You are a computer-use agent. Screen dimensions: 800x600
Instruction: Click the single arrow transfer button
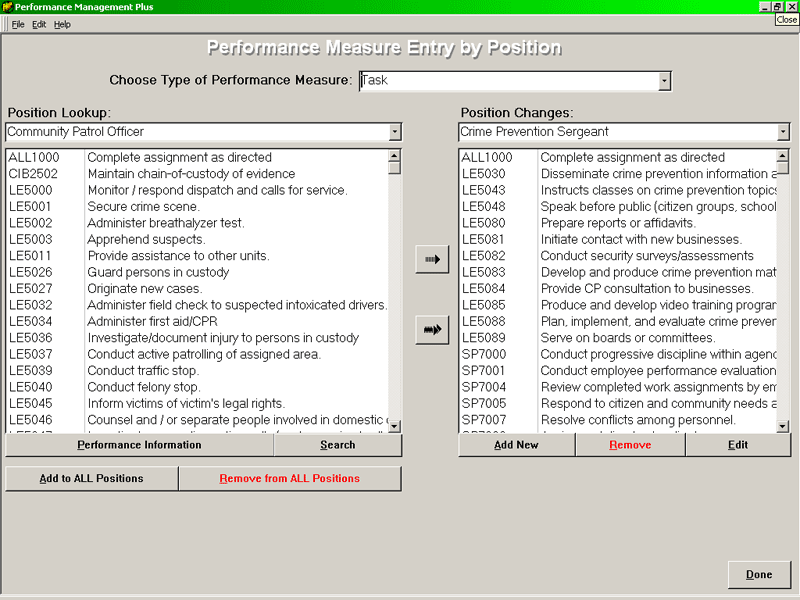[432, 259]
